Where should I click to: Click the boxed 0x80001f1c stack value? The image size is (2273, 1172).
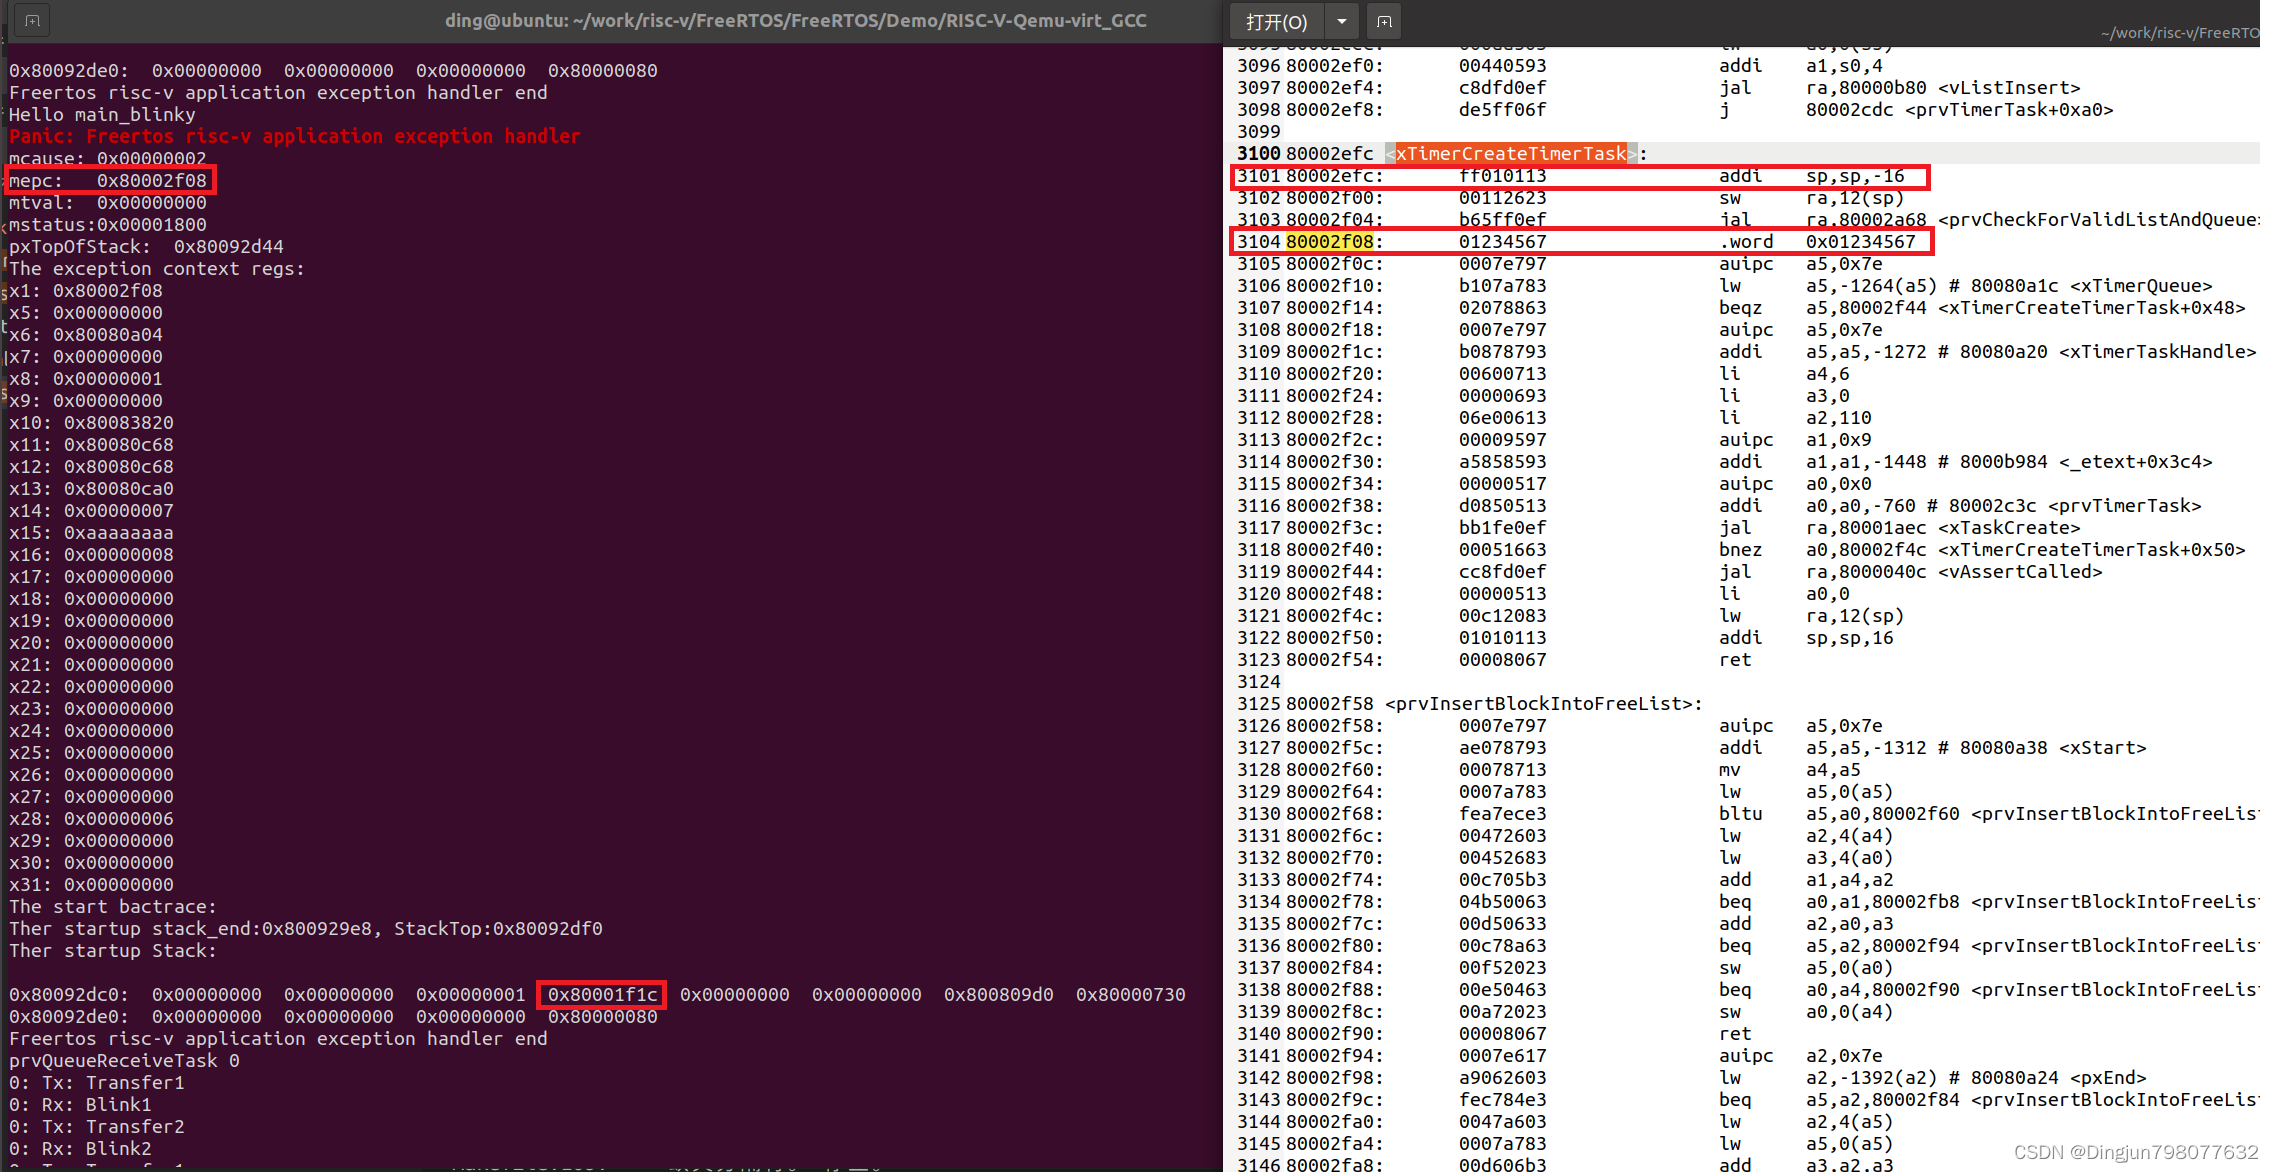pyautogui.click(x=602, y=995)
